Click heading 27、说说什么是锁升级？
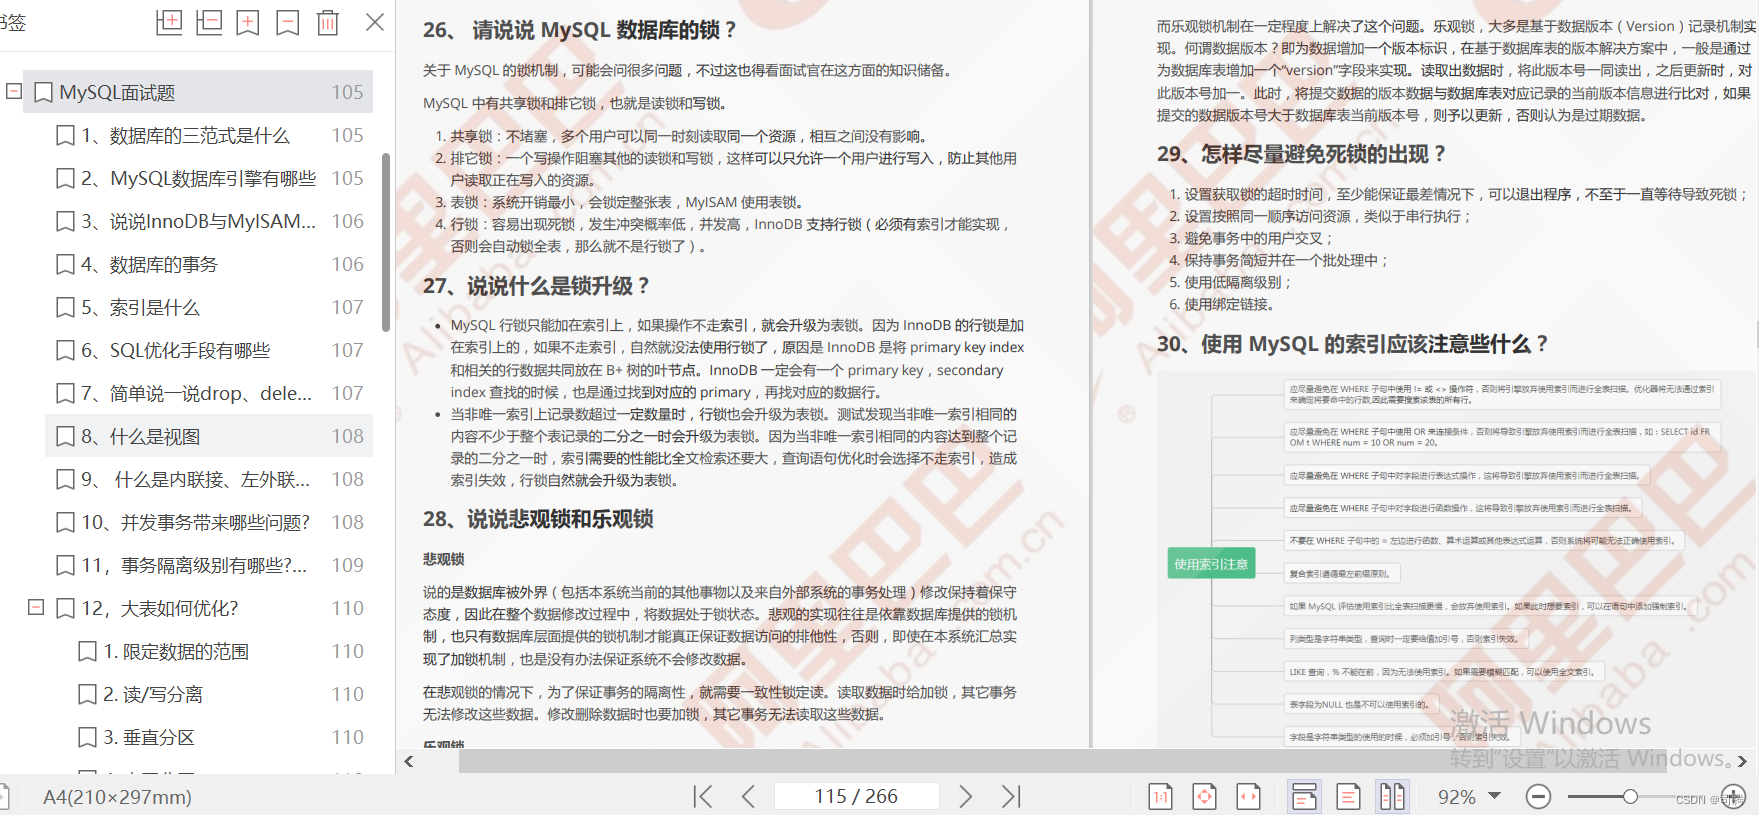Viewport: 1759px width, 815px height. click(x=536, y=286)
